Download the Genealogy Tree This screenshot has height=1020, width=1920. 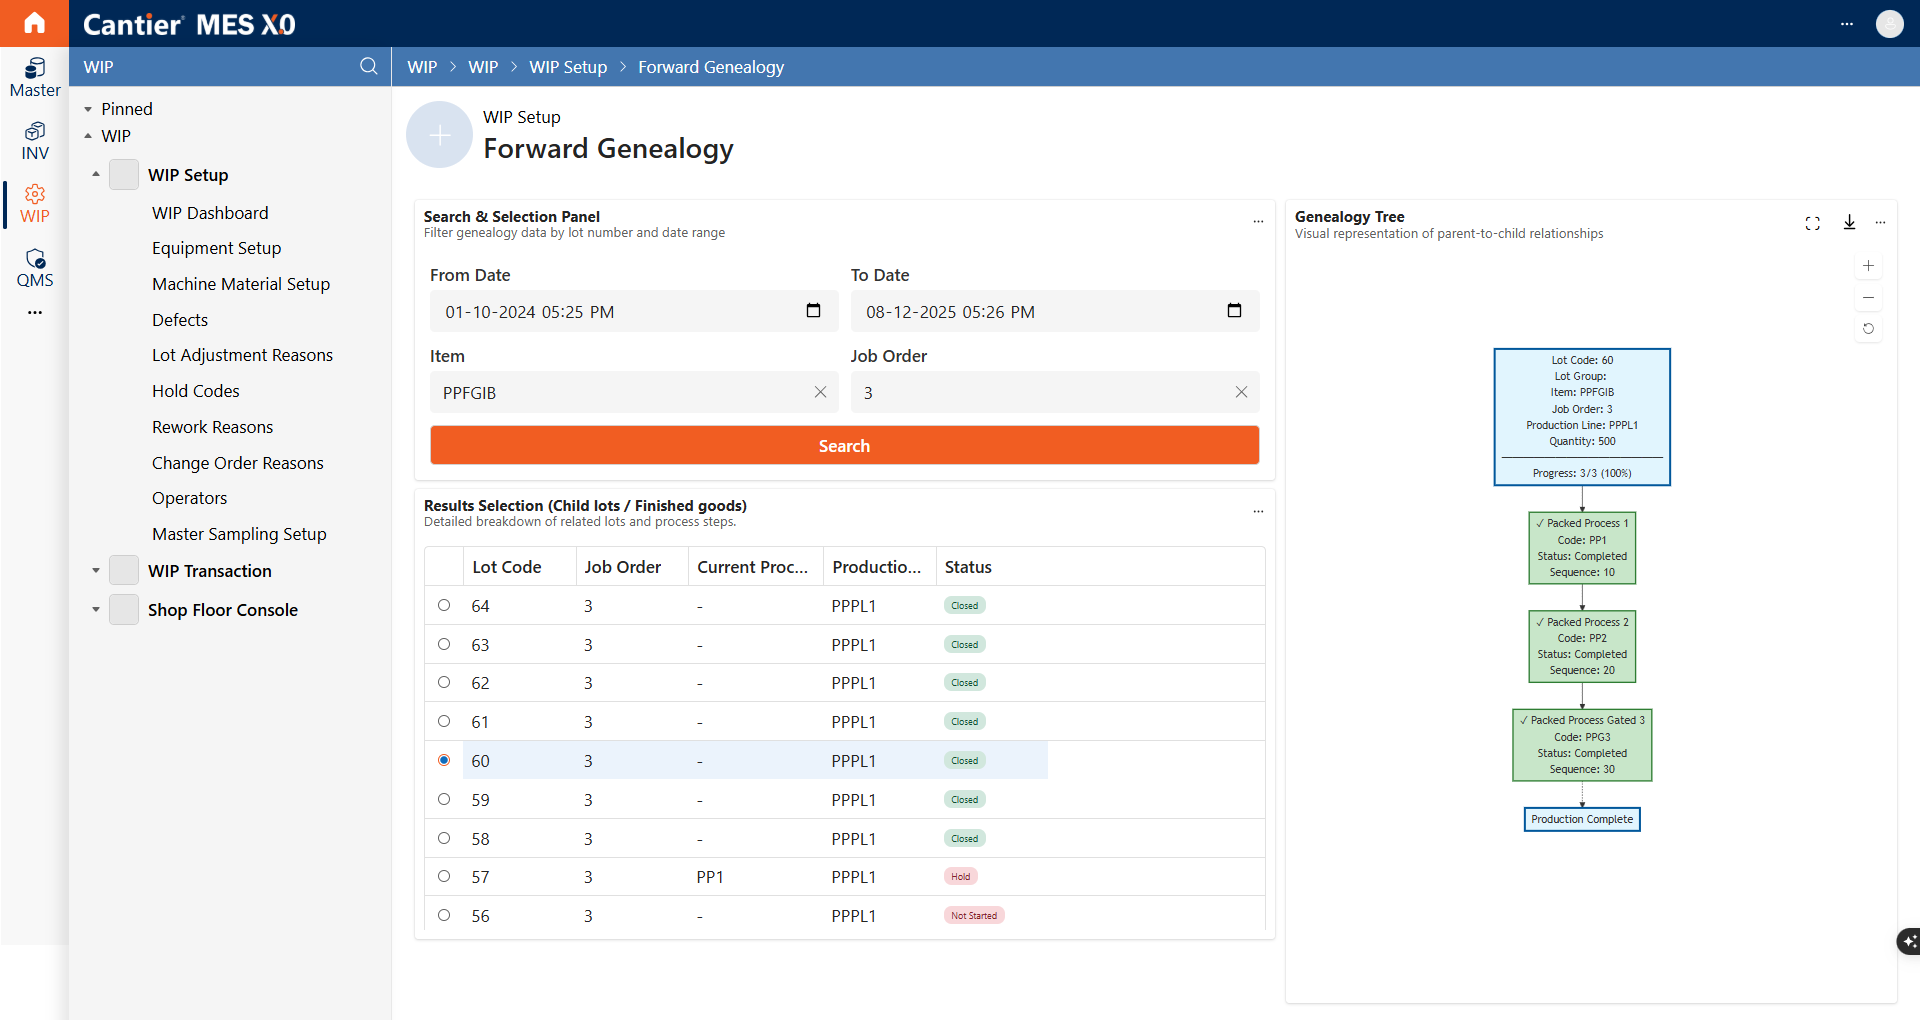(1849, 222)
